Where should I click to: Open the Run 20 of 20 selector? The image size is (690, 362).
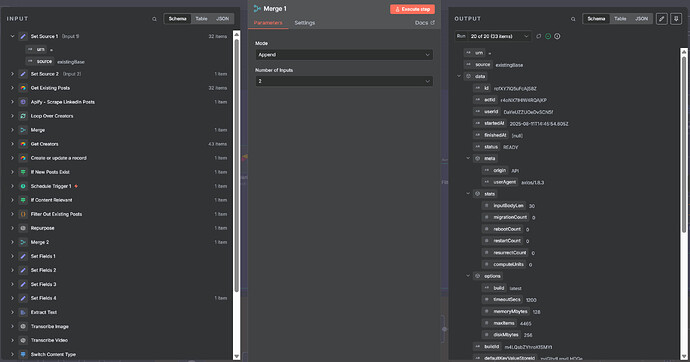tap(498, 36)
